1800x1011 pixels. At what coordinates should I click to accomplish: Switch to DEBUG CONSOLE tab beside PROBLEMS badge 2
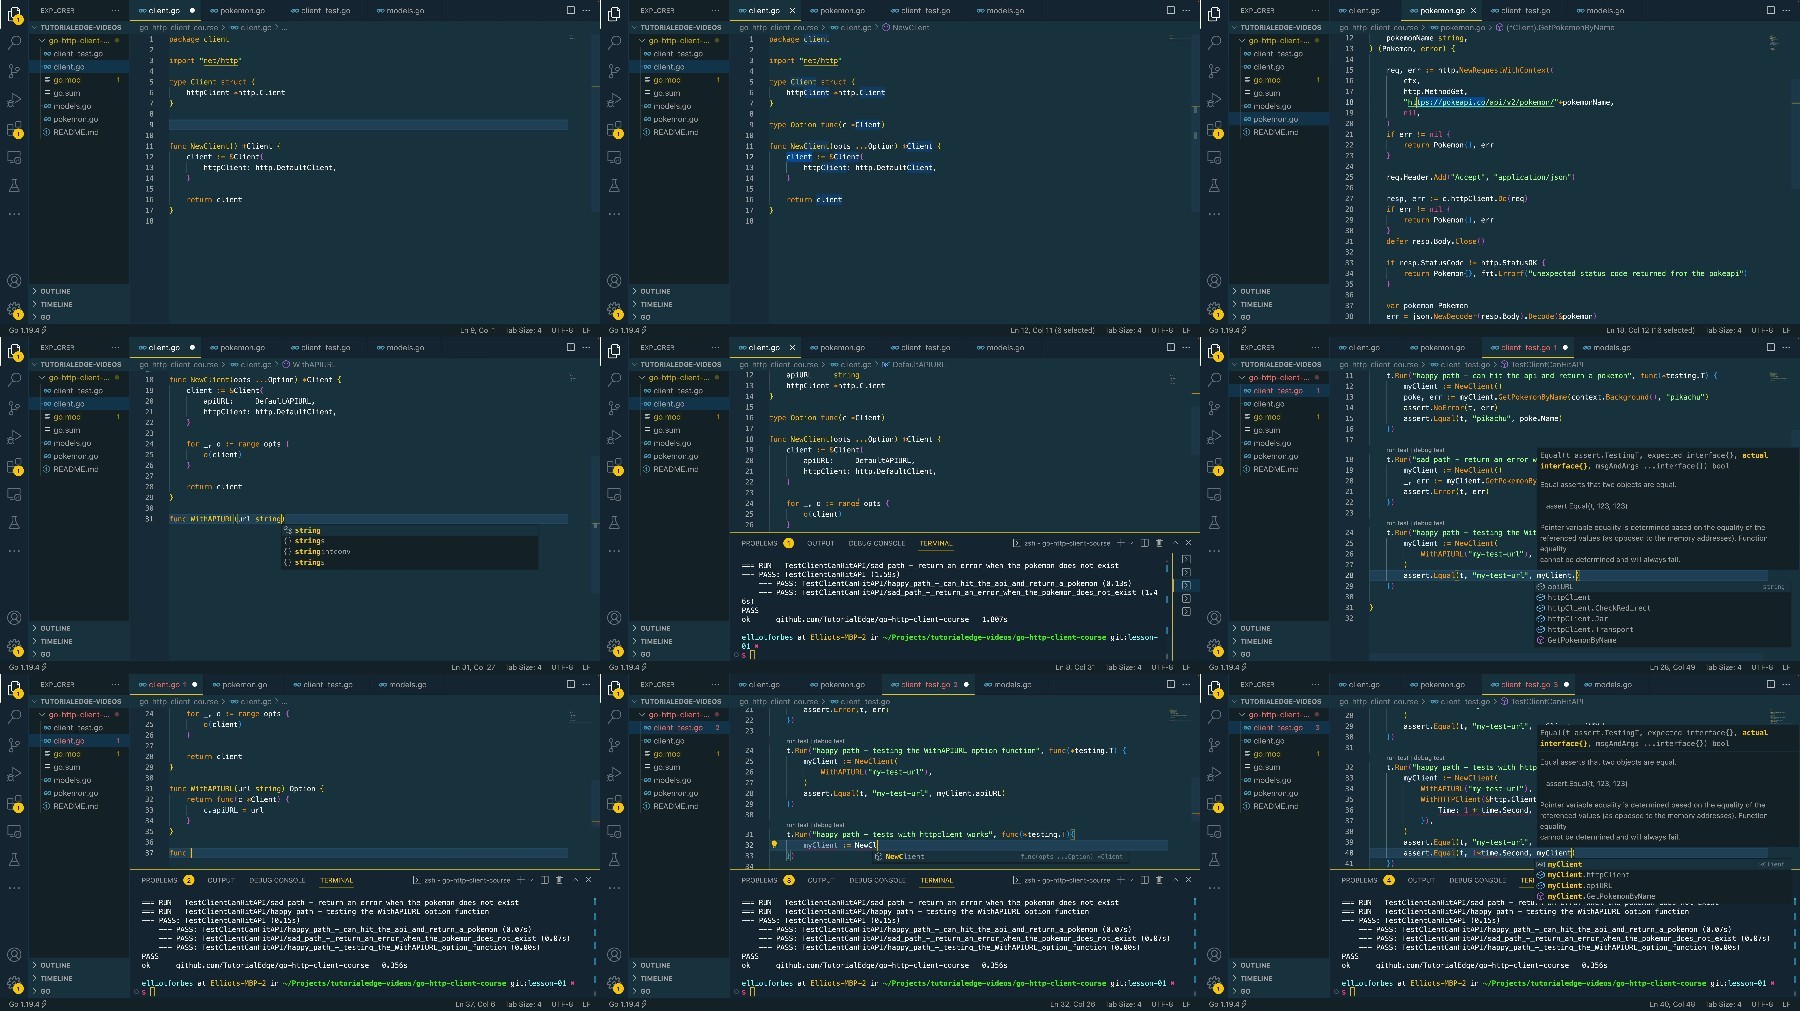tap(277, 880)
